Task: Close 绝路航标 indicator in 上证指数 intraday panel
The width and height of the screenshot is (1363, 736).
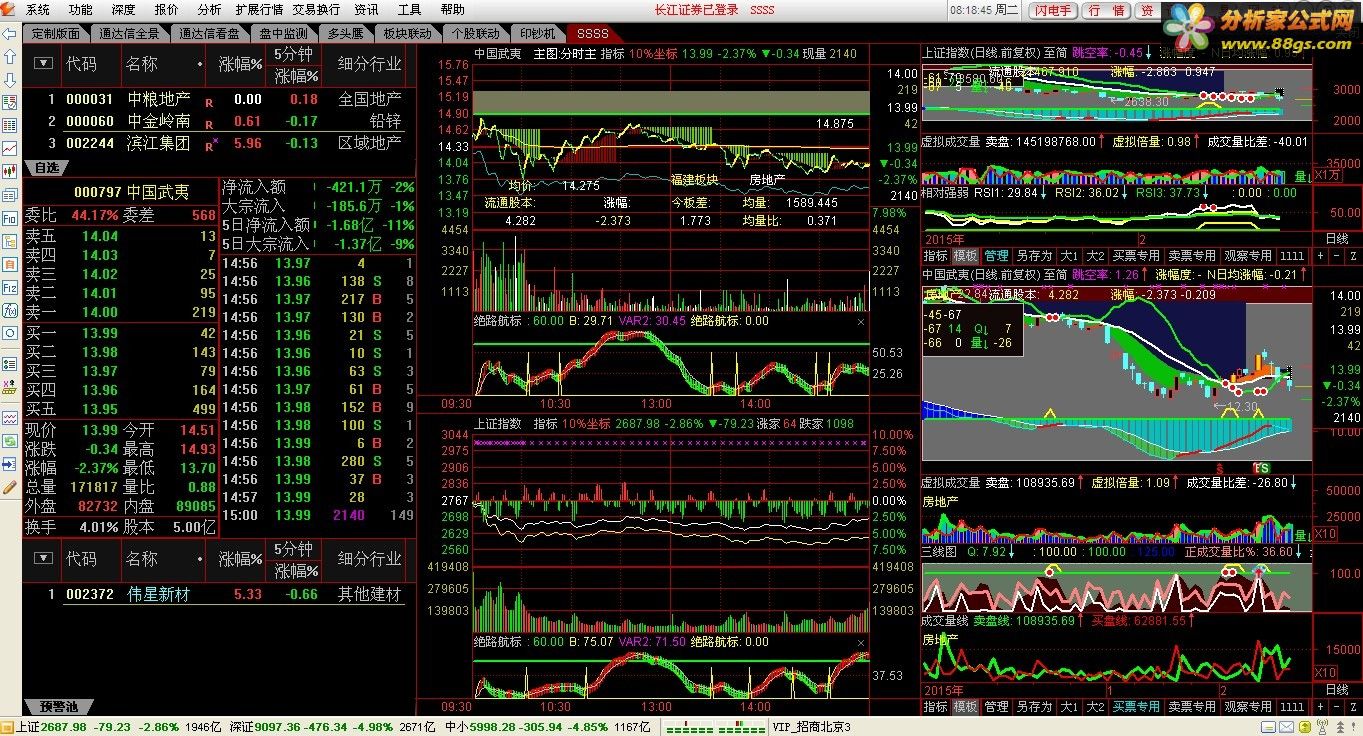Action: point(861,642)
